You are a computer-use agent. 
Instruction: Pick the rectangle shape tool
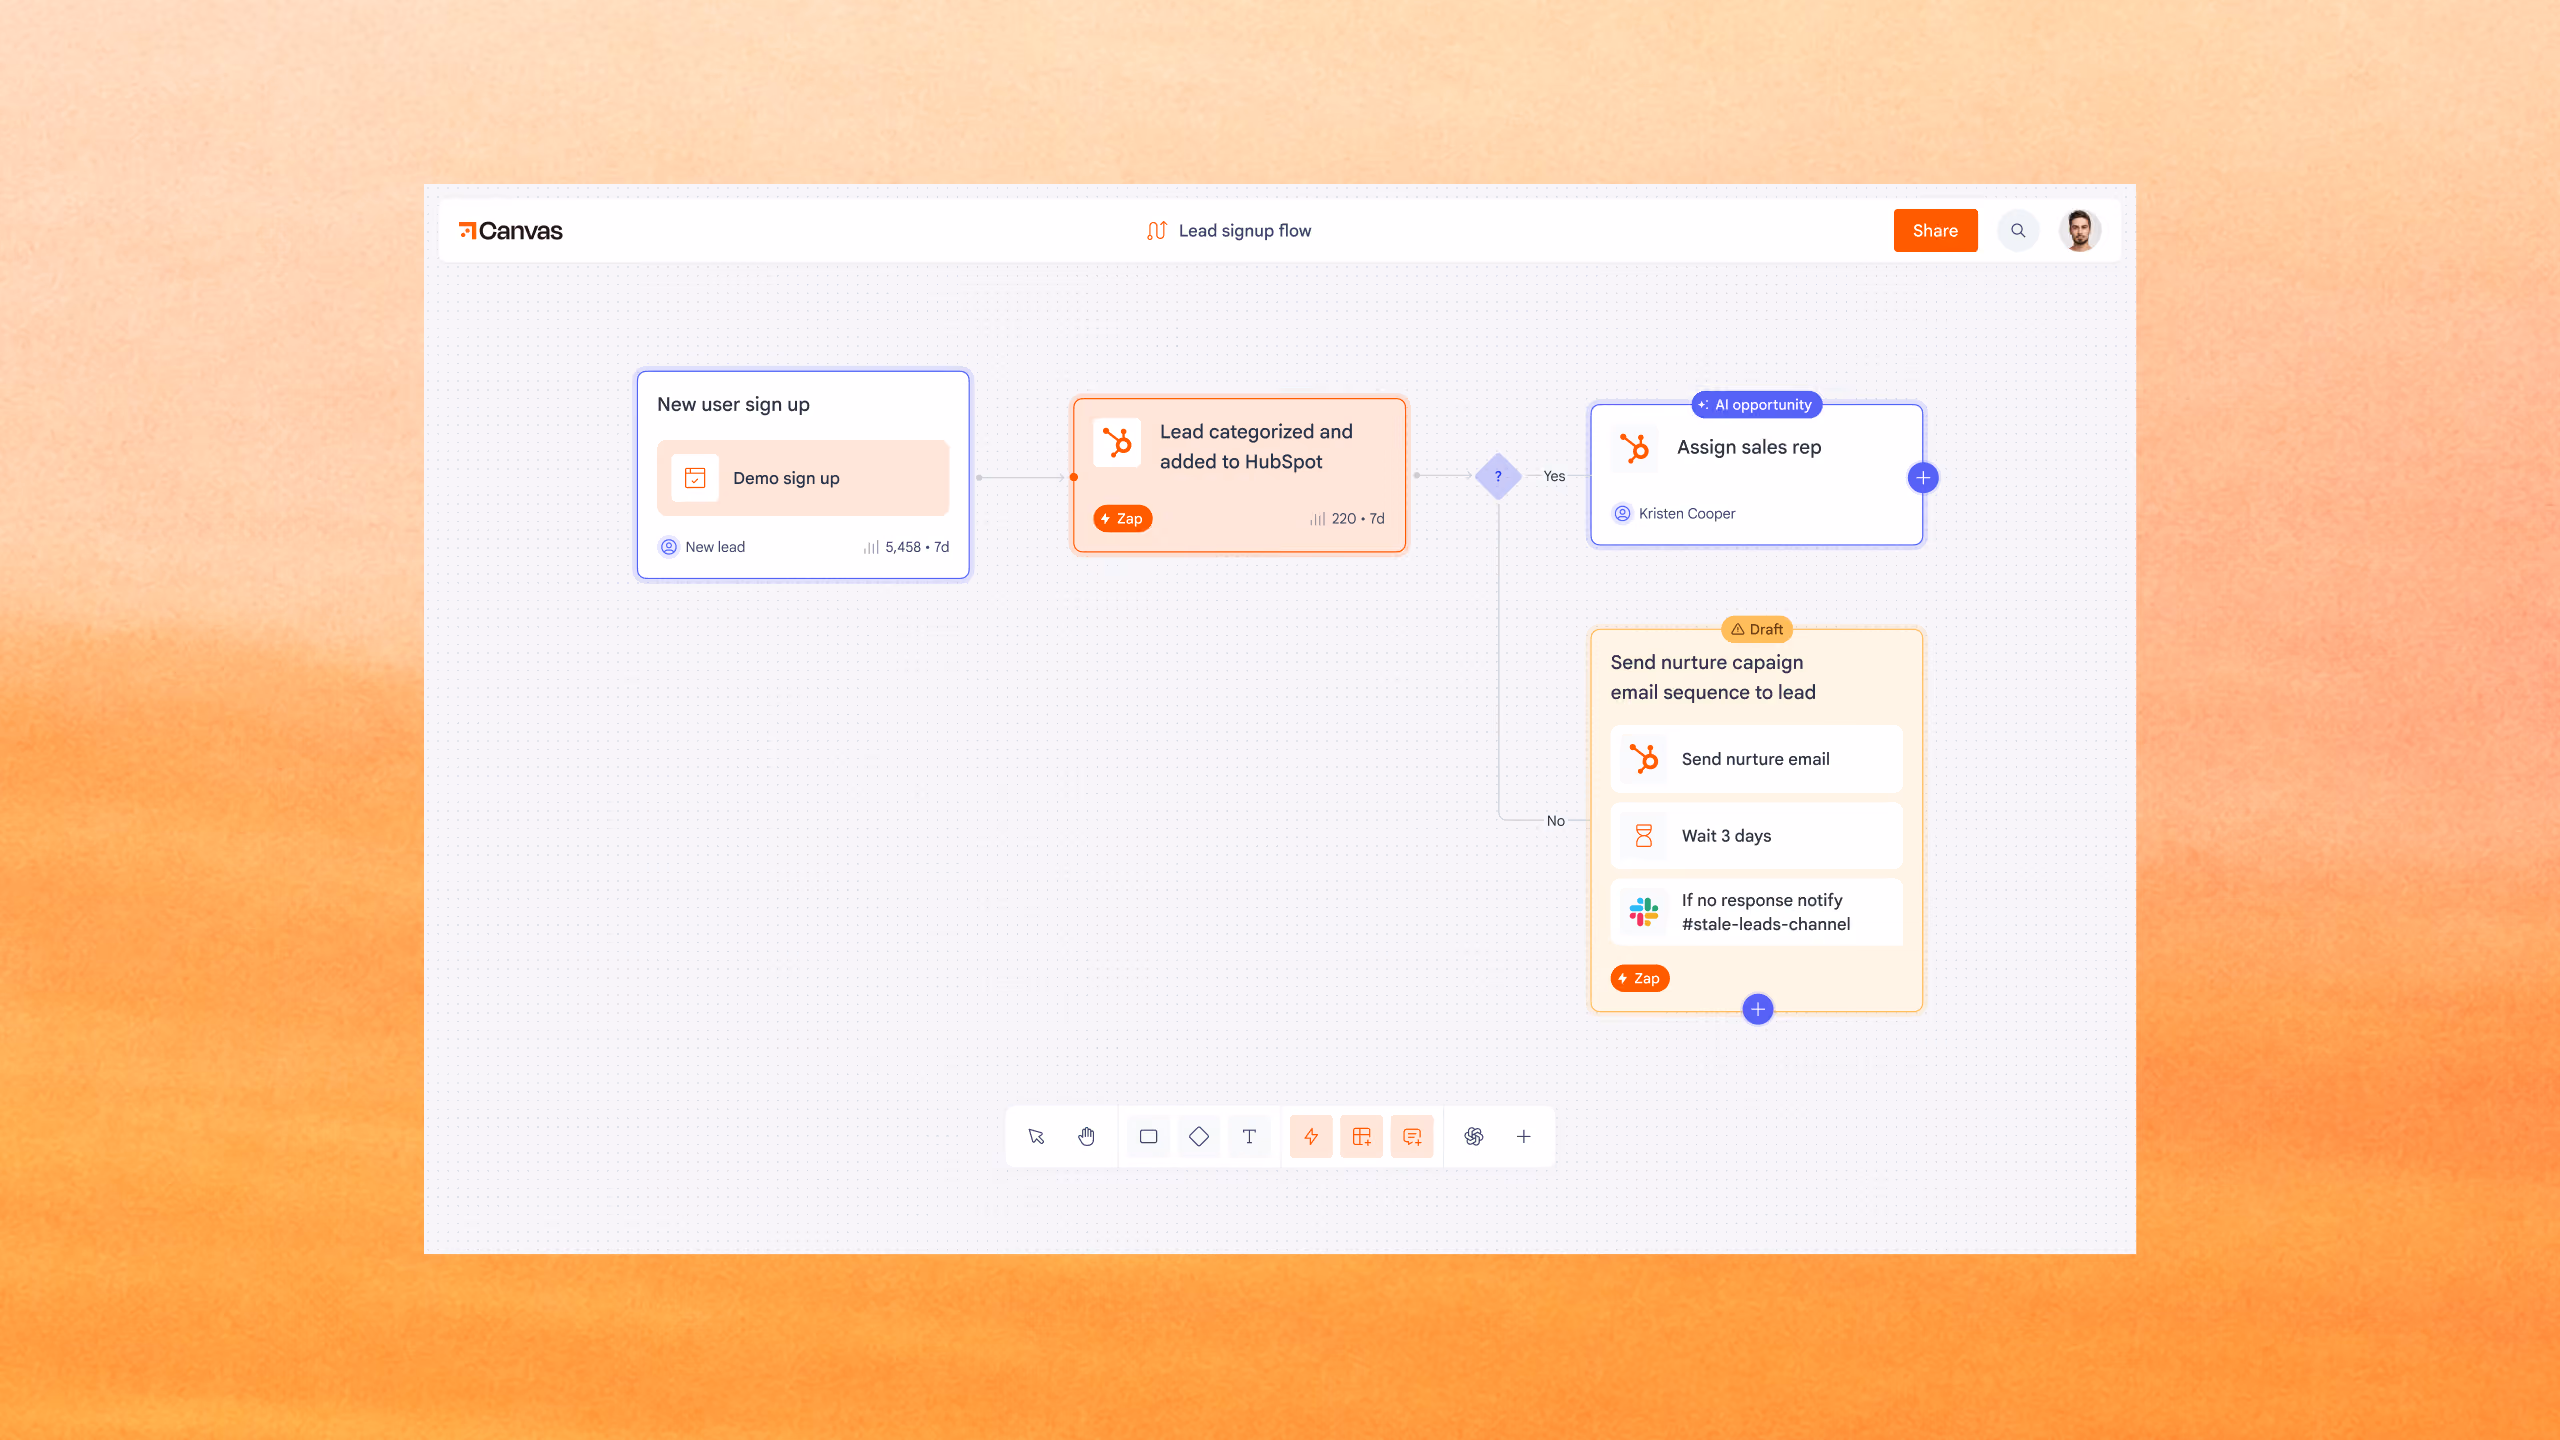pyautogui.click(x=1148, y=1136)
